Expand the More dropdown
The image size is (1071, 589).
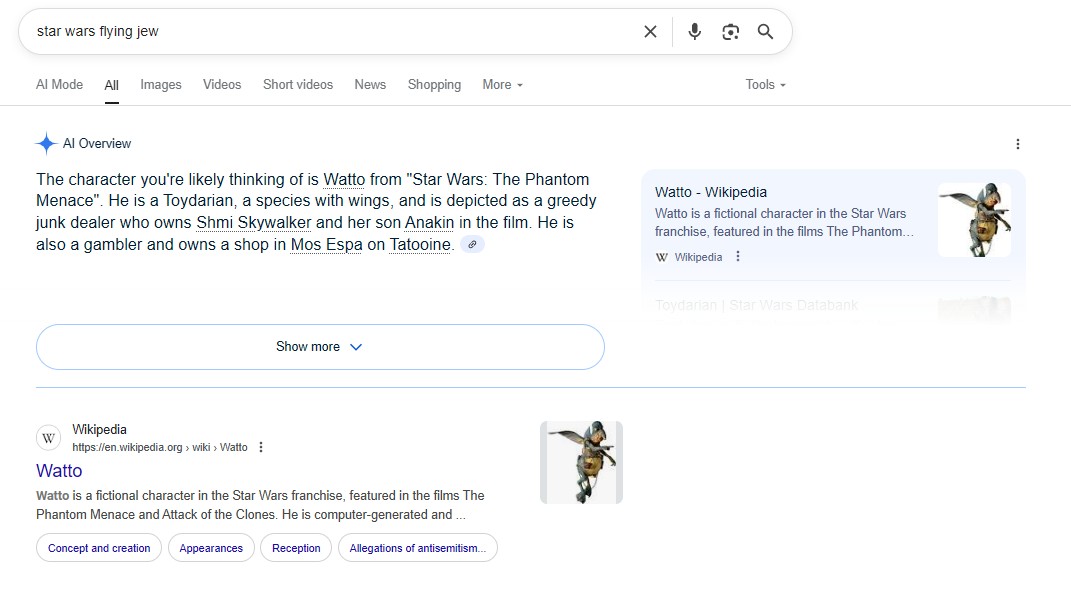point(503,85)
